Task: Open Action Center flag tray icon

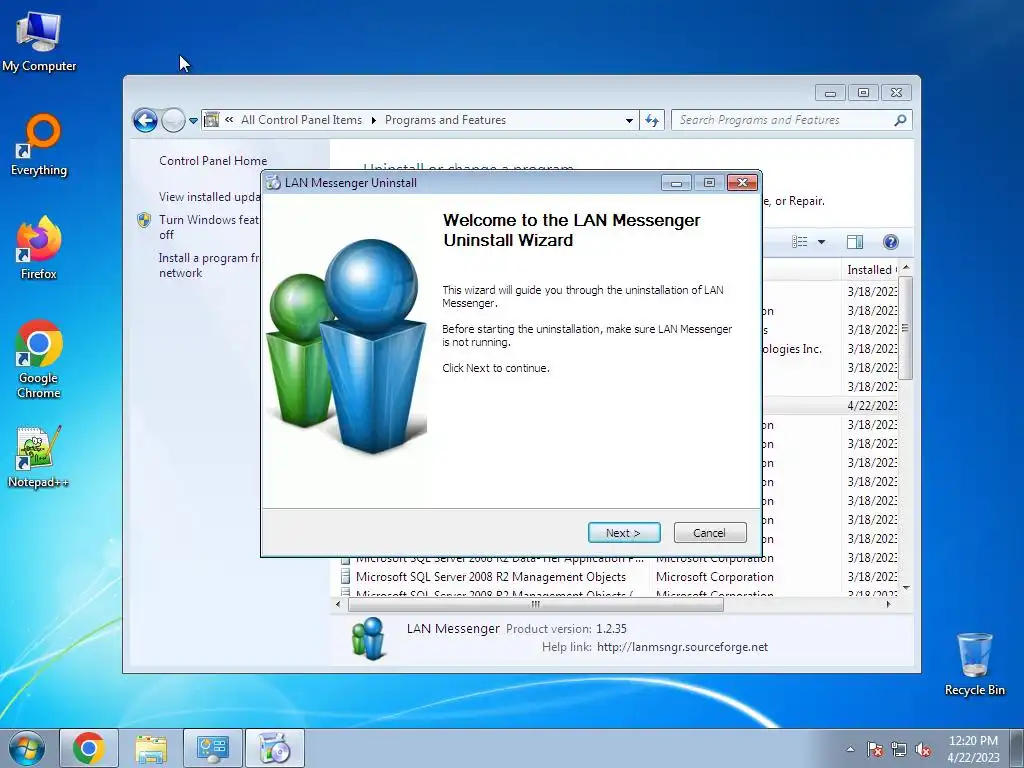Action: pos(875,749)
